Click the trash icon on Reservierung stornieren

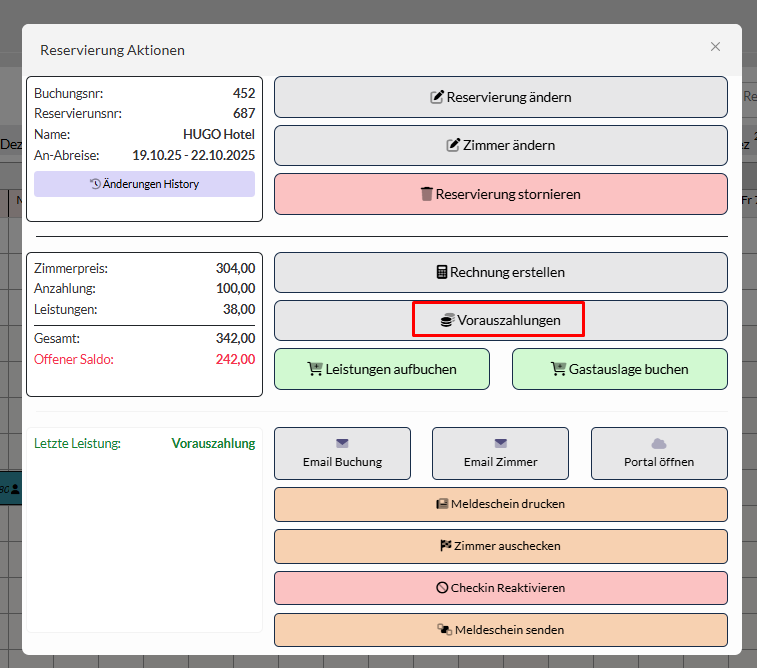tap(426, 194)
